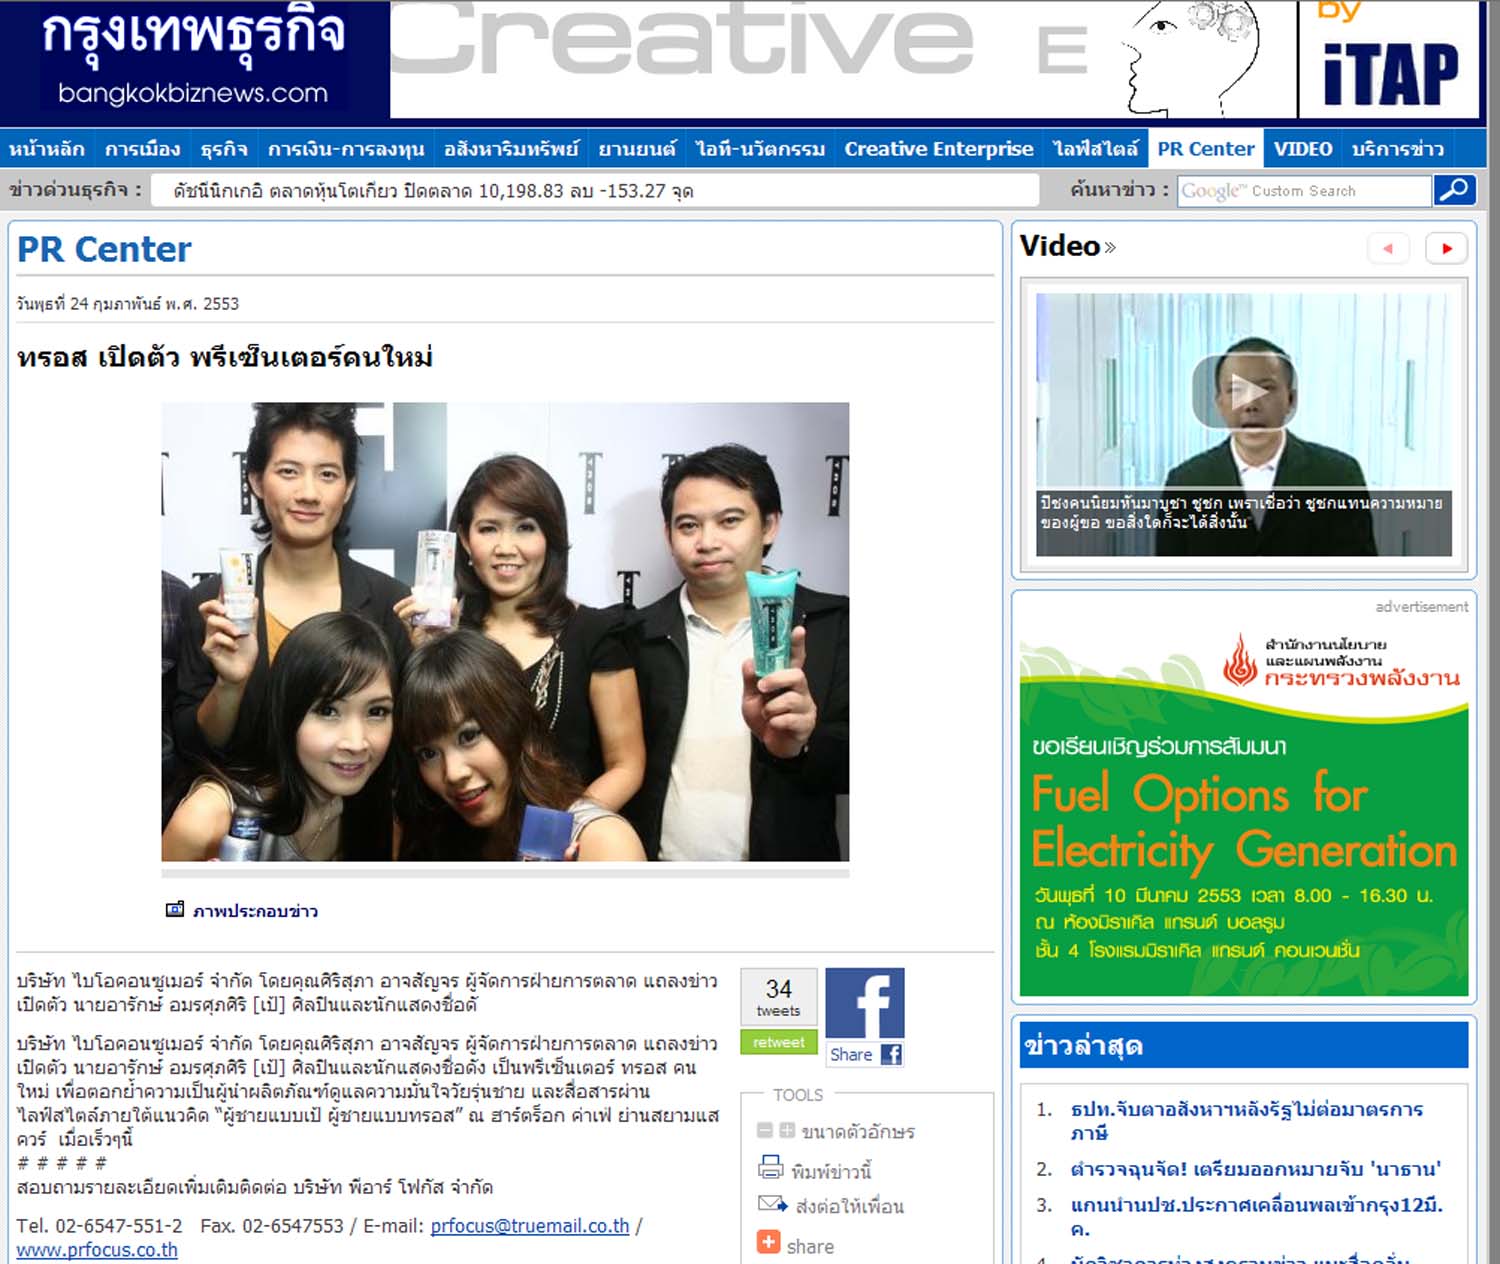Open the article's main photo

click(505, 631)
